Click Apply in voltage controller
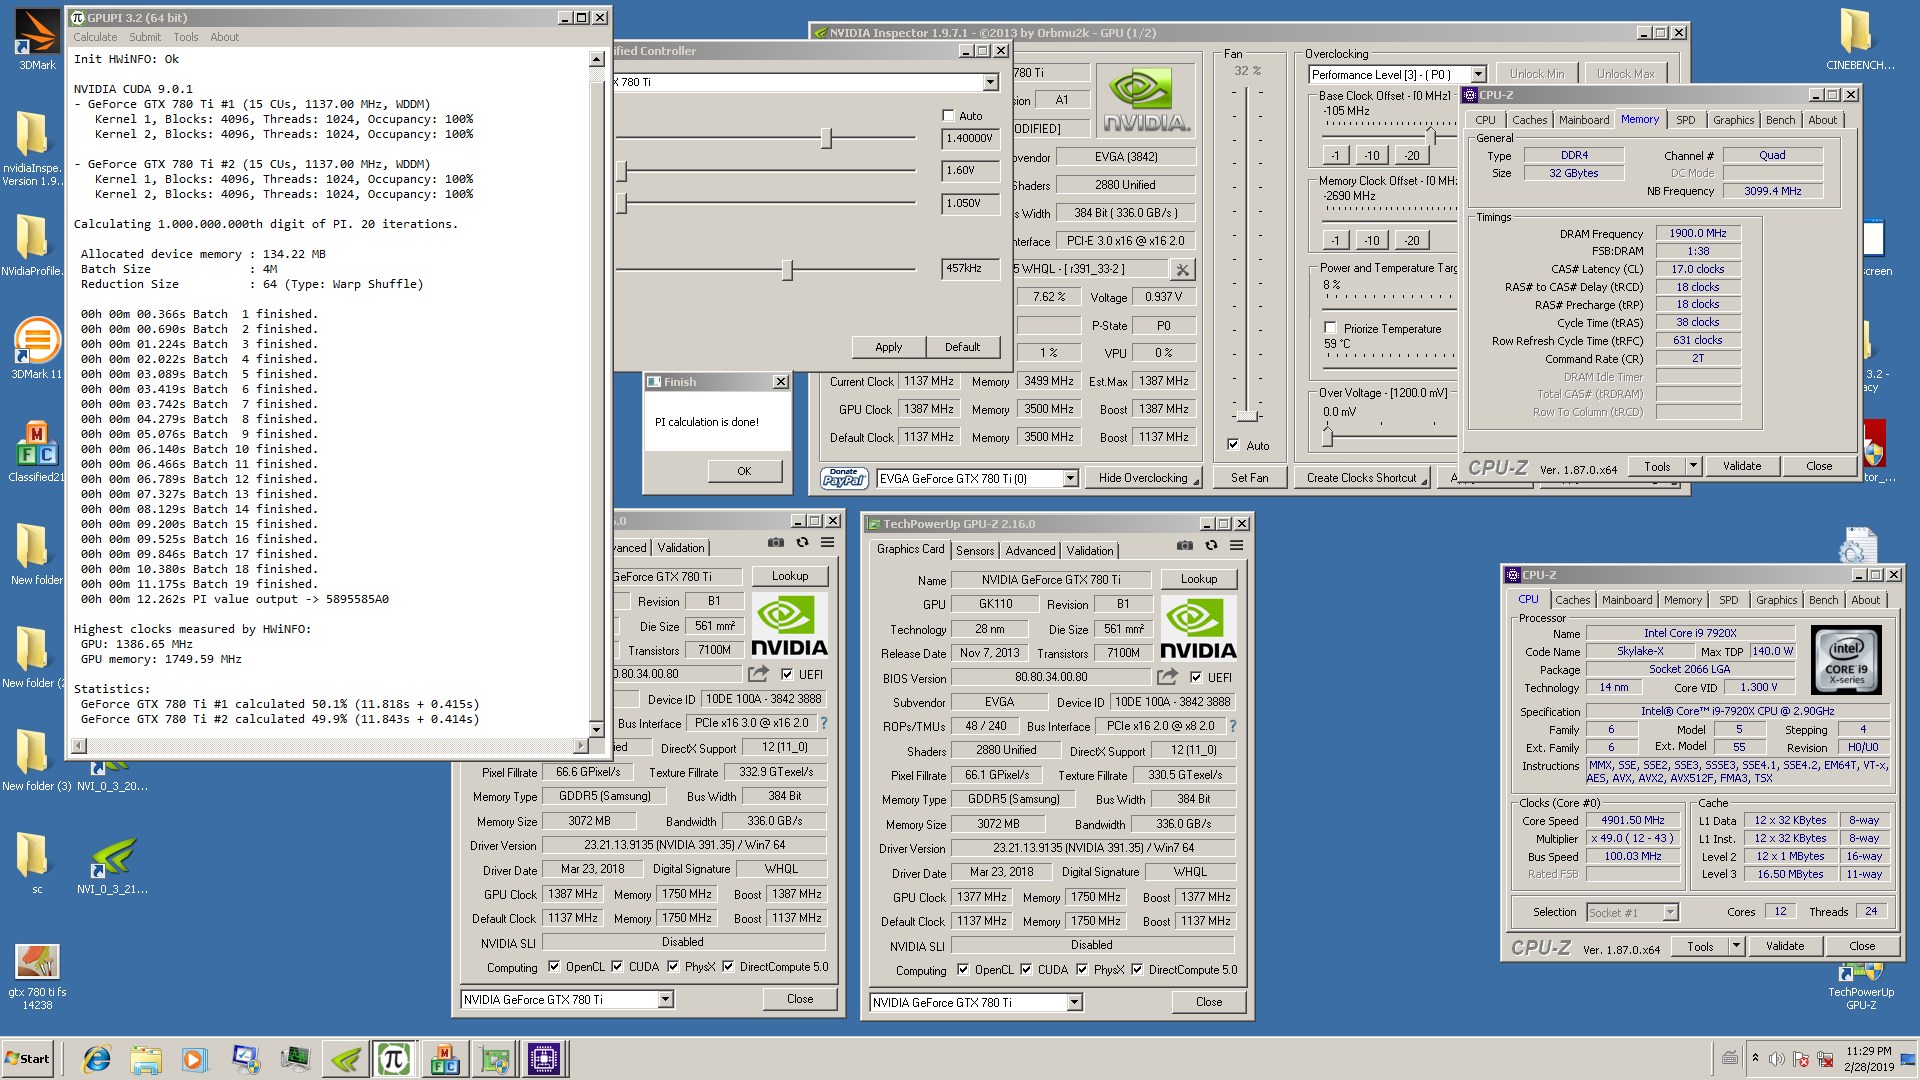This screenshot has height=1080, width=1920. (x=888, y=347)
